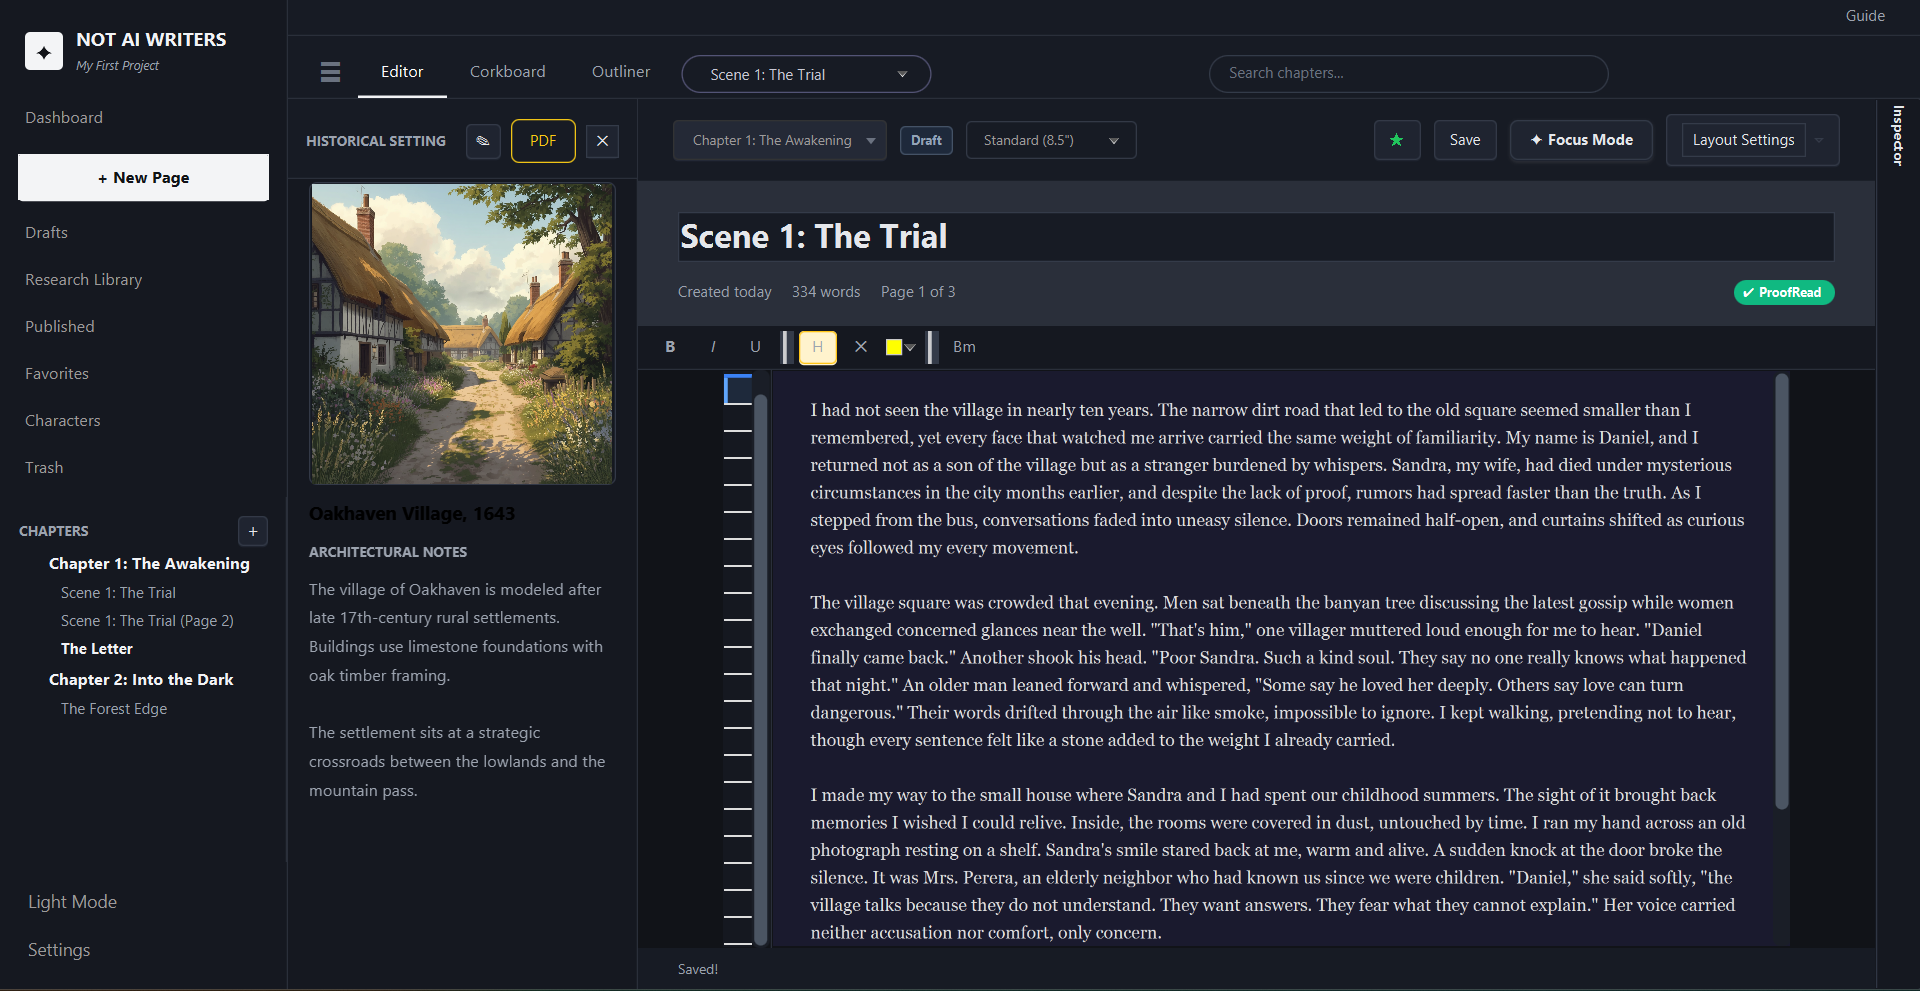This screenshot has width=1920, height=991.
Task: Open Published in the sidebar
Action: 60,327
